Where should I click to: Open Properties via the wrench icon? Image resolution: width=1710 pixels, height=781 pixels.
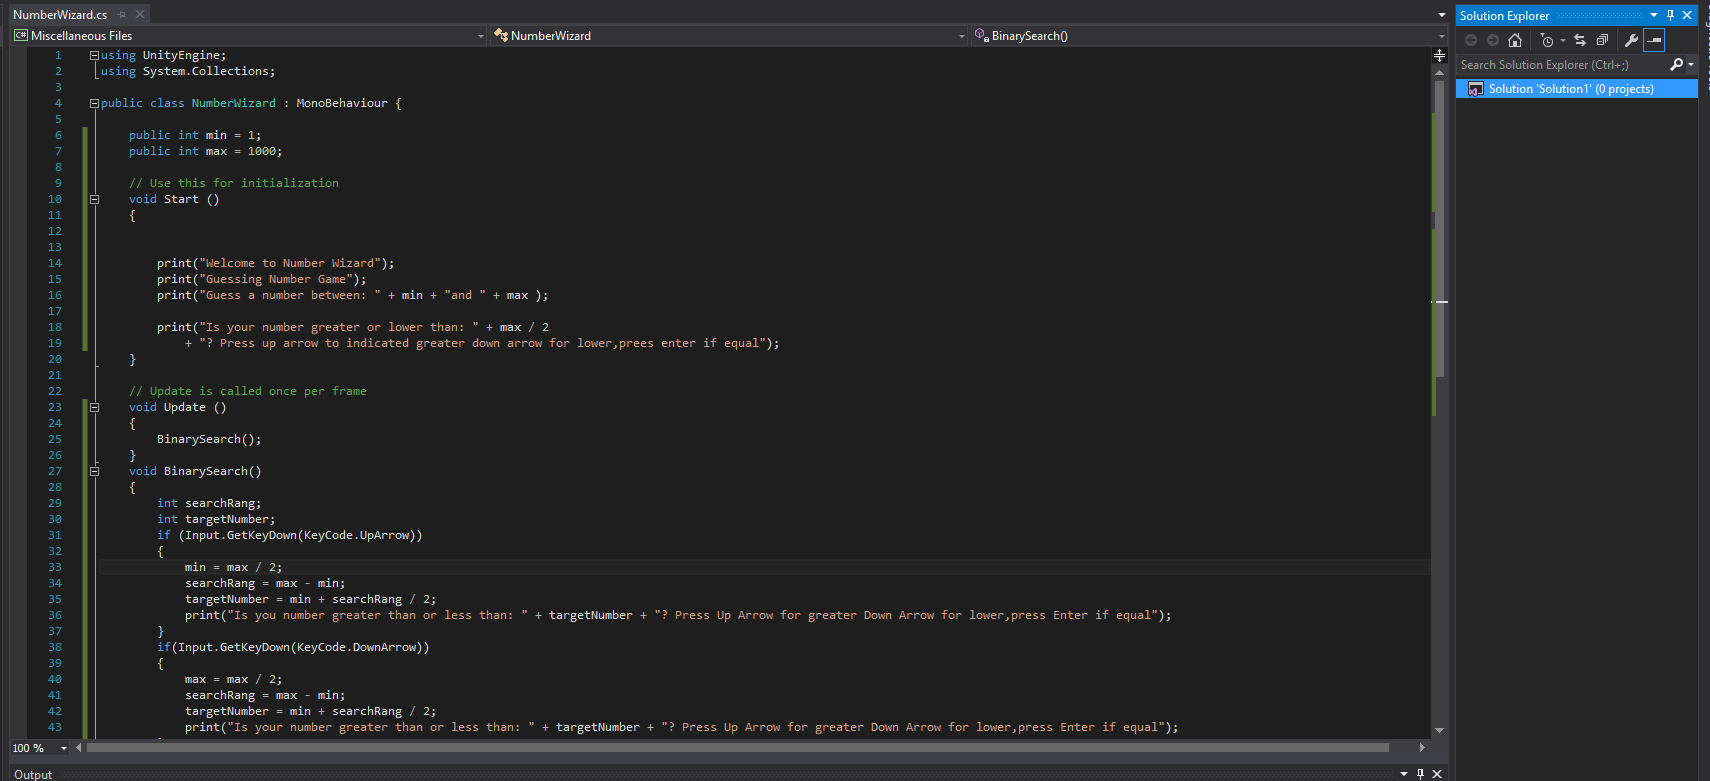tap(1631, 40)
